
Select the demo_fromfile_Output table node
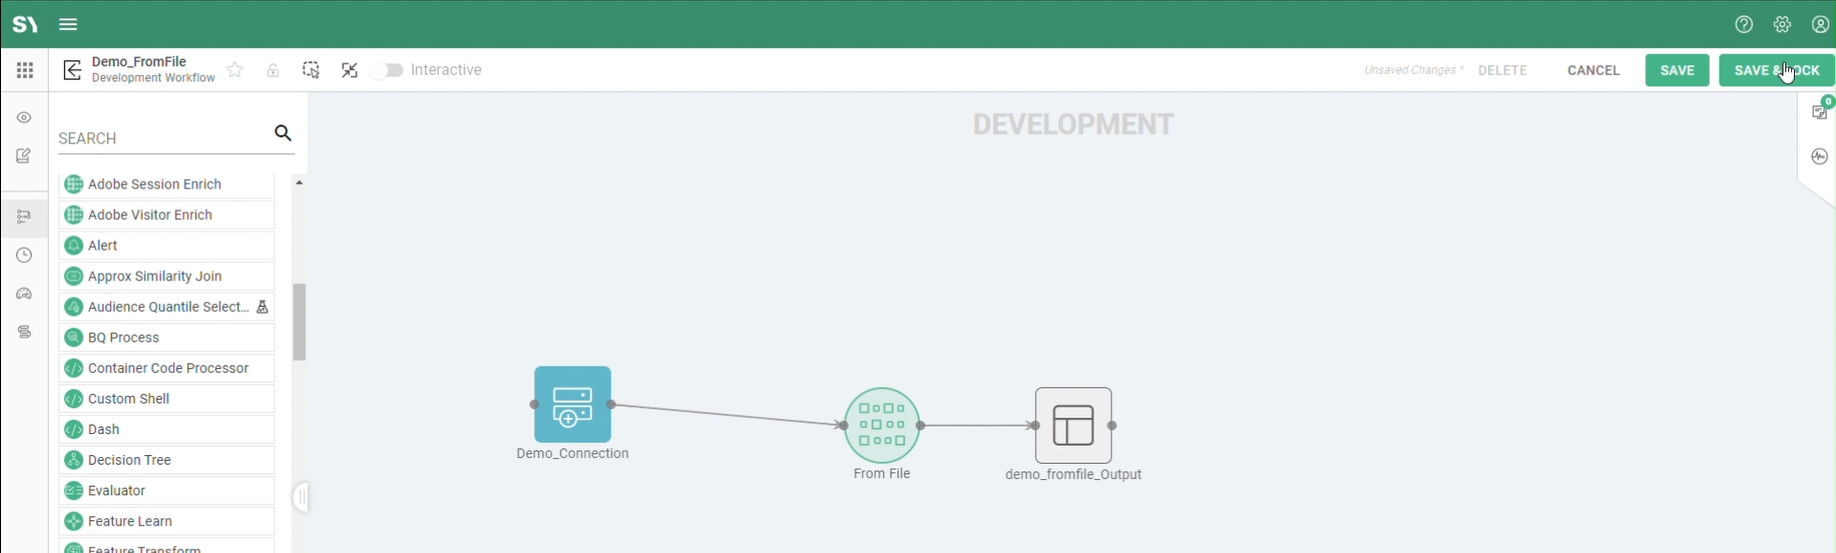[1073, 425]
